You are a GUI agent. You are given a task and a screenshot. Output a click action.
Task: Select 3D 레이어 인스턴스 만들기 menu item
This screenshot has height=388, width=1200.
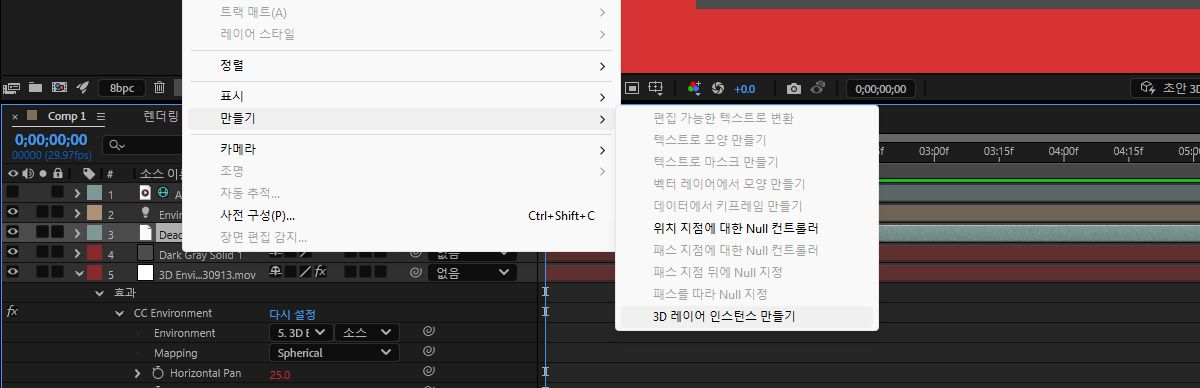pos(747,316)
